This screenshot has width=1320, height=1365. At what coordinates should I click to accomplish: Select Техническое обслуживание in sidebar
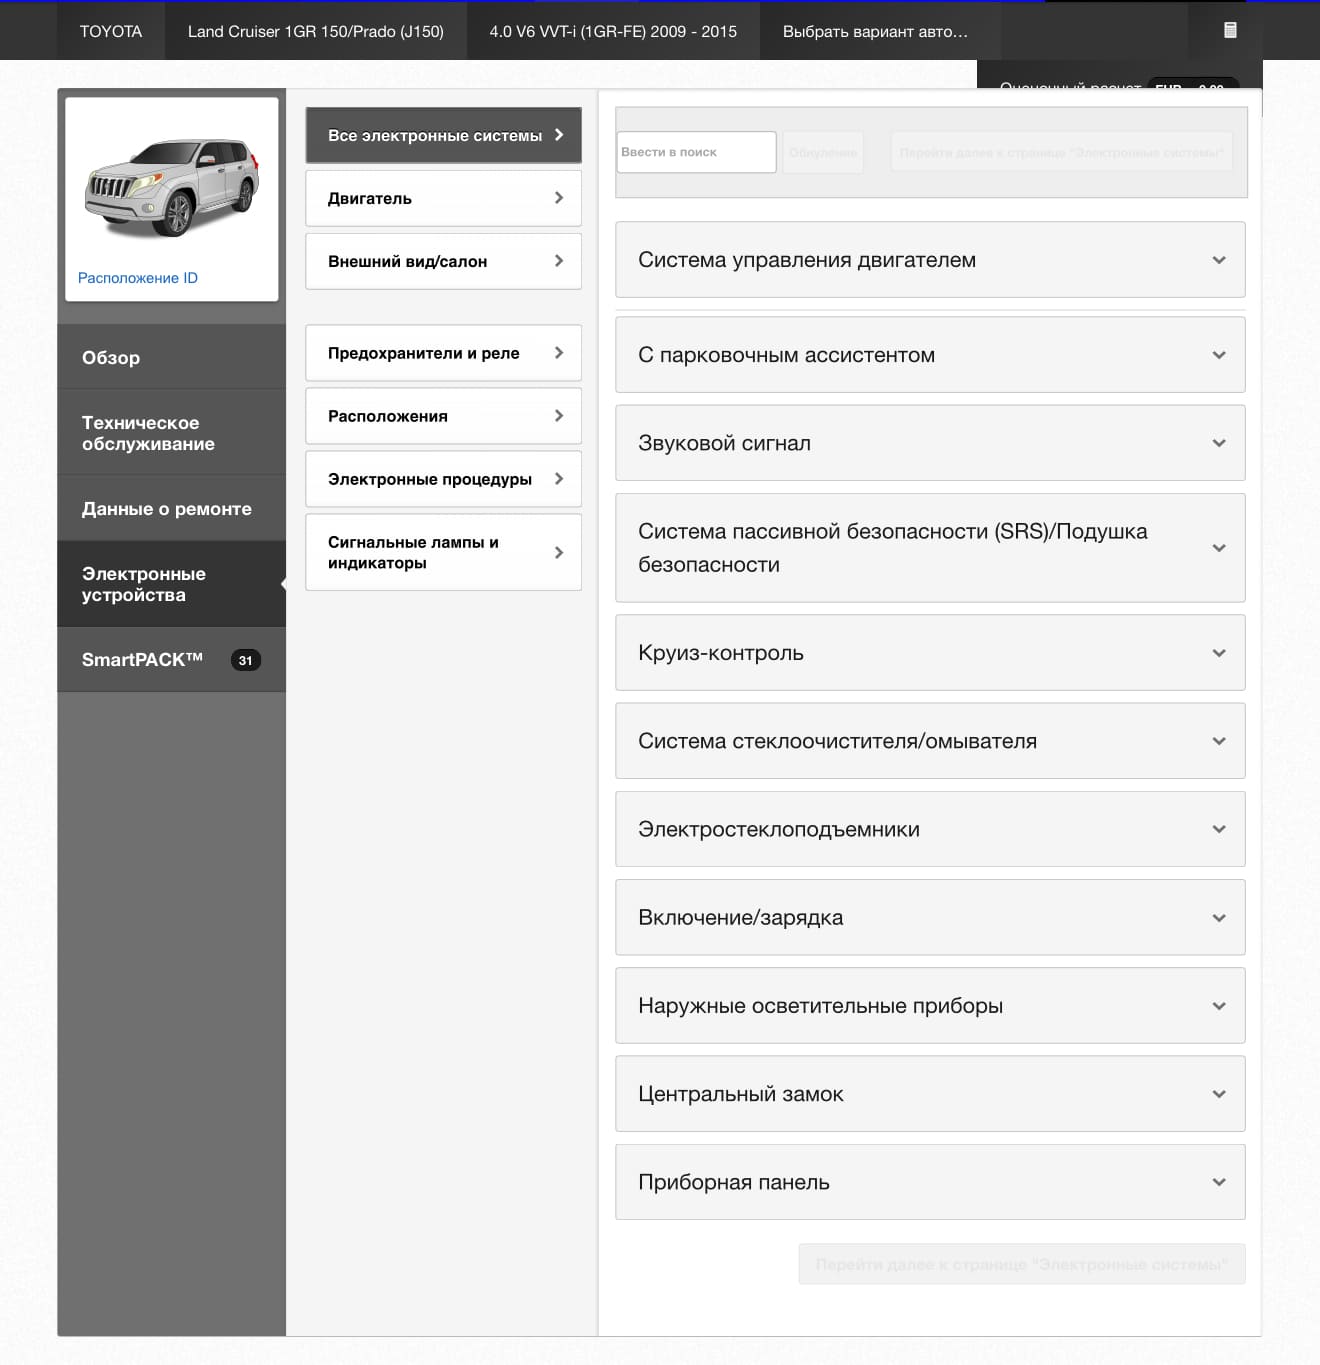click(x=172, y=433)
